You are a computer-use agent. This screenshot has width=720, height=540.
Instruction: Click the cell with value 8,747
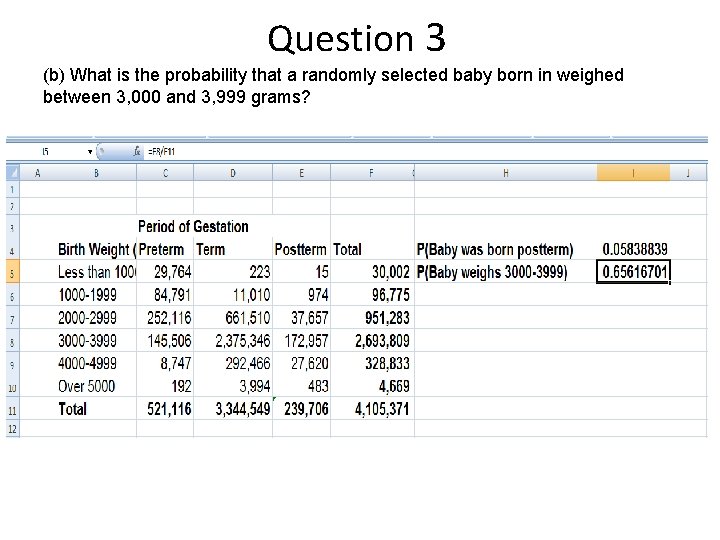click(165, 363)
